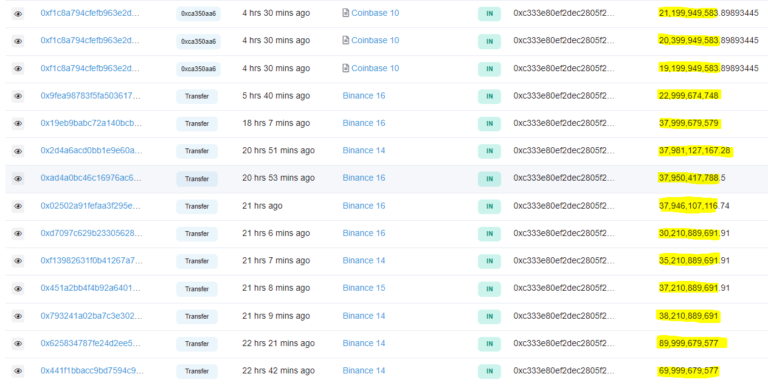View details eye icon of 0x19eb9babc72a140bcb transaction
Screen dimensions: 768x385
click(x=18, y=123)
